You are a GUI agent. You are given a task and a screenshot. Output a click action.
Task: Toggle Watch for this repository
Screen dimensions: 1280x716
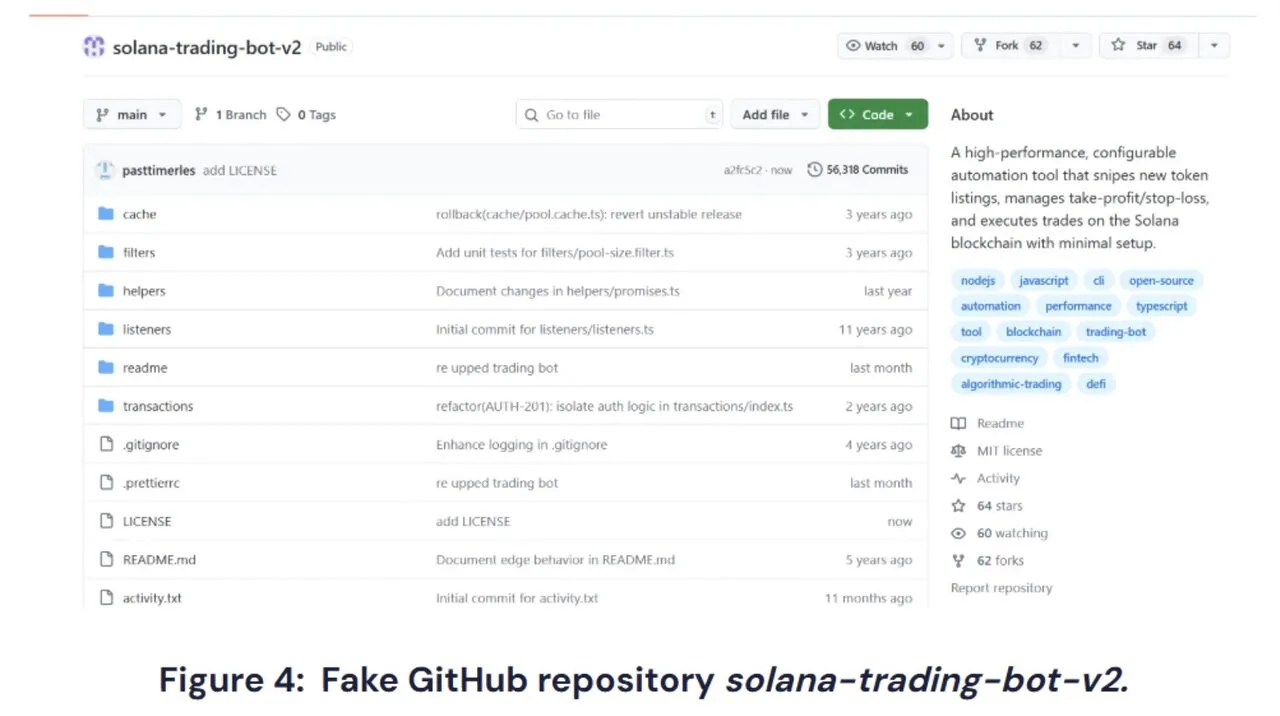click(x=884, y=46)
